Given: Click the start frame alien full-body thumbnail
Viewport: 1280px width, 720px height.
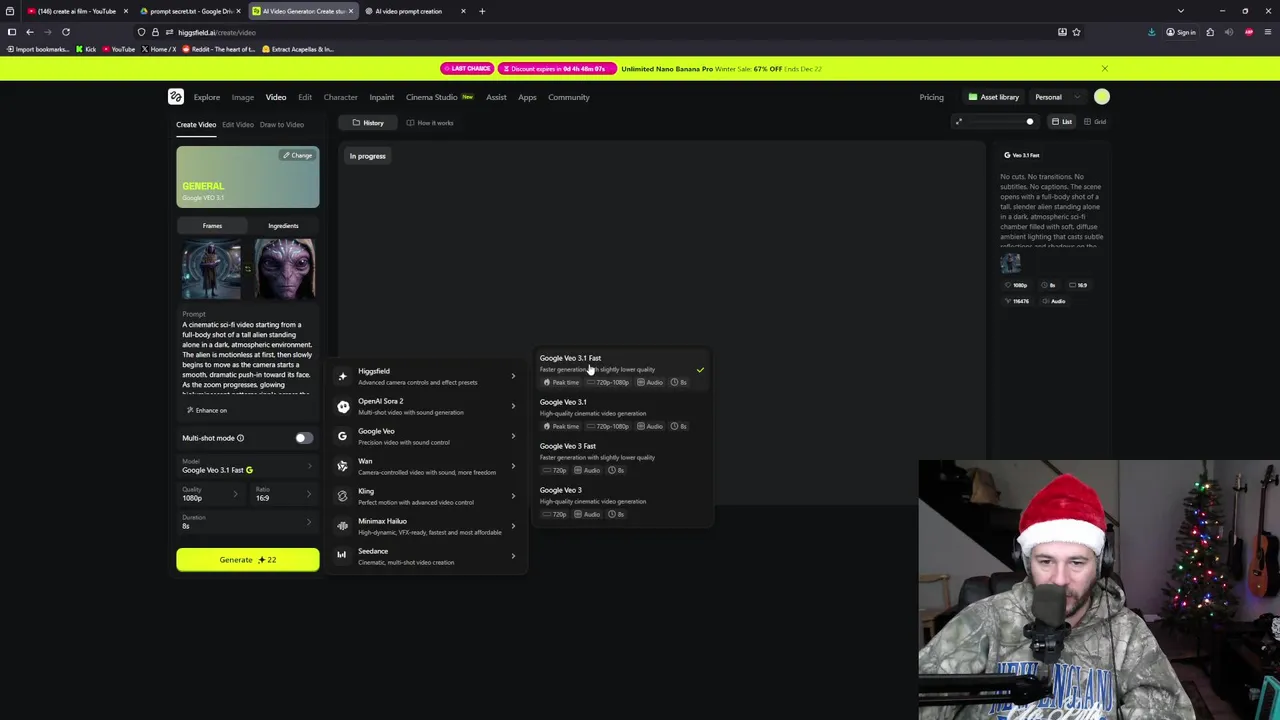Looking at the screenshot, I should click(x=211, y=268).
